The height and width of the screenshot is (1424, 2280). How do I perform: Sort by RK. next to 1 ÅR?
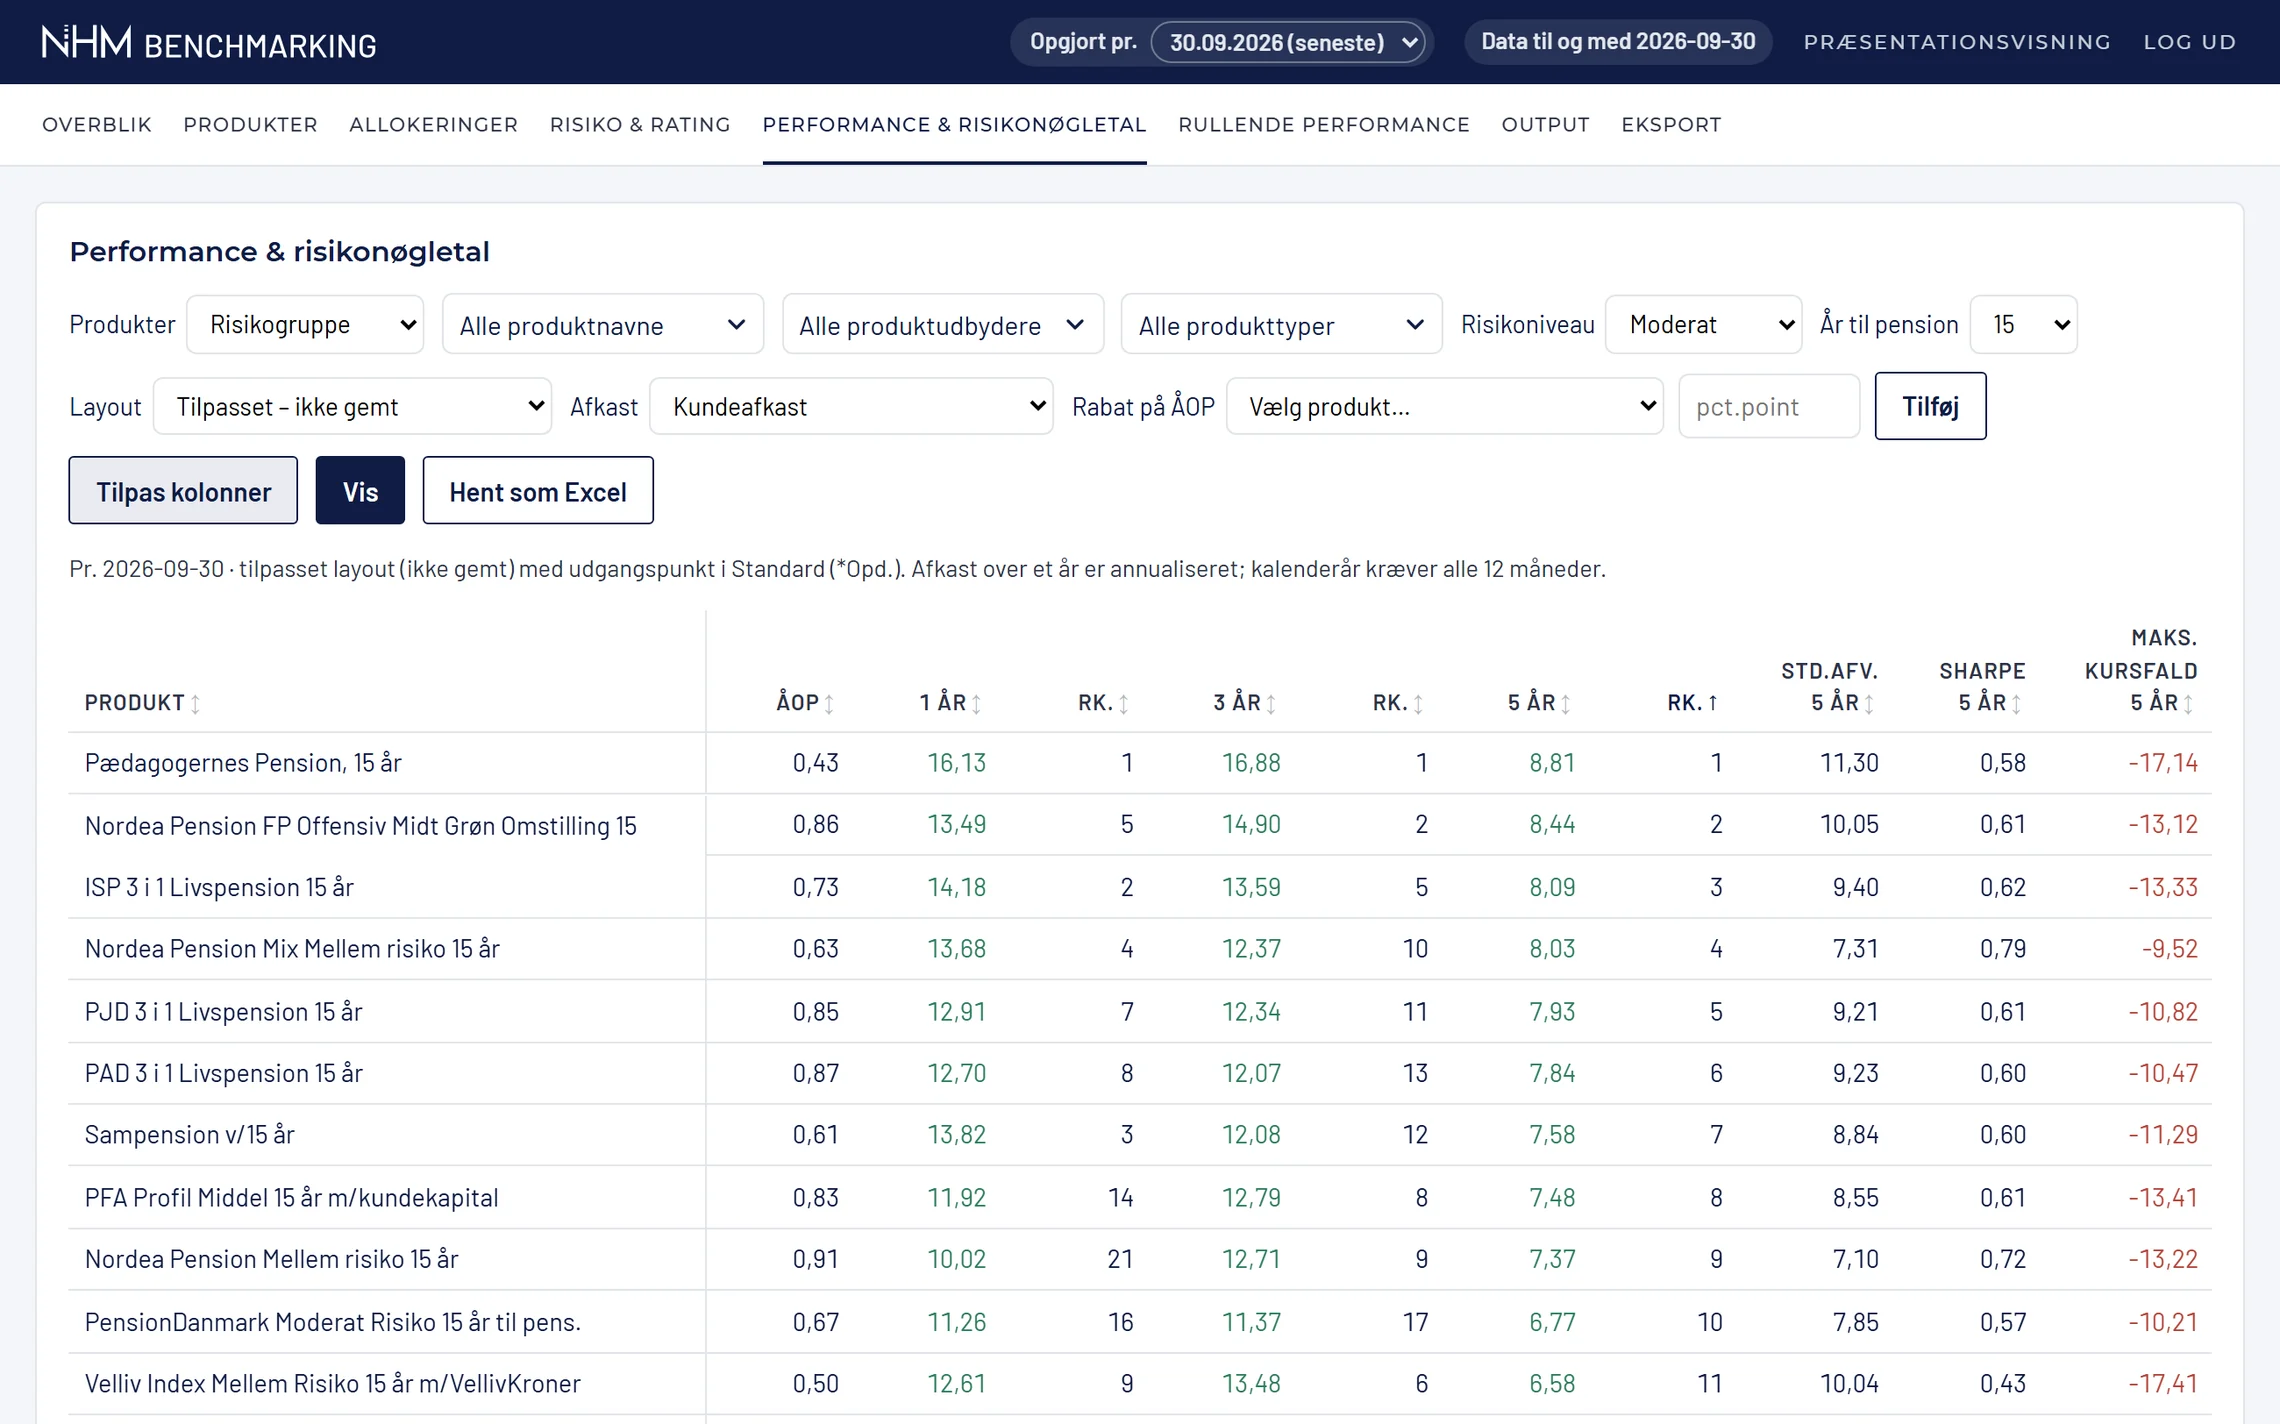point(1103,703)
